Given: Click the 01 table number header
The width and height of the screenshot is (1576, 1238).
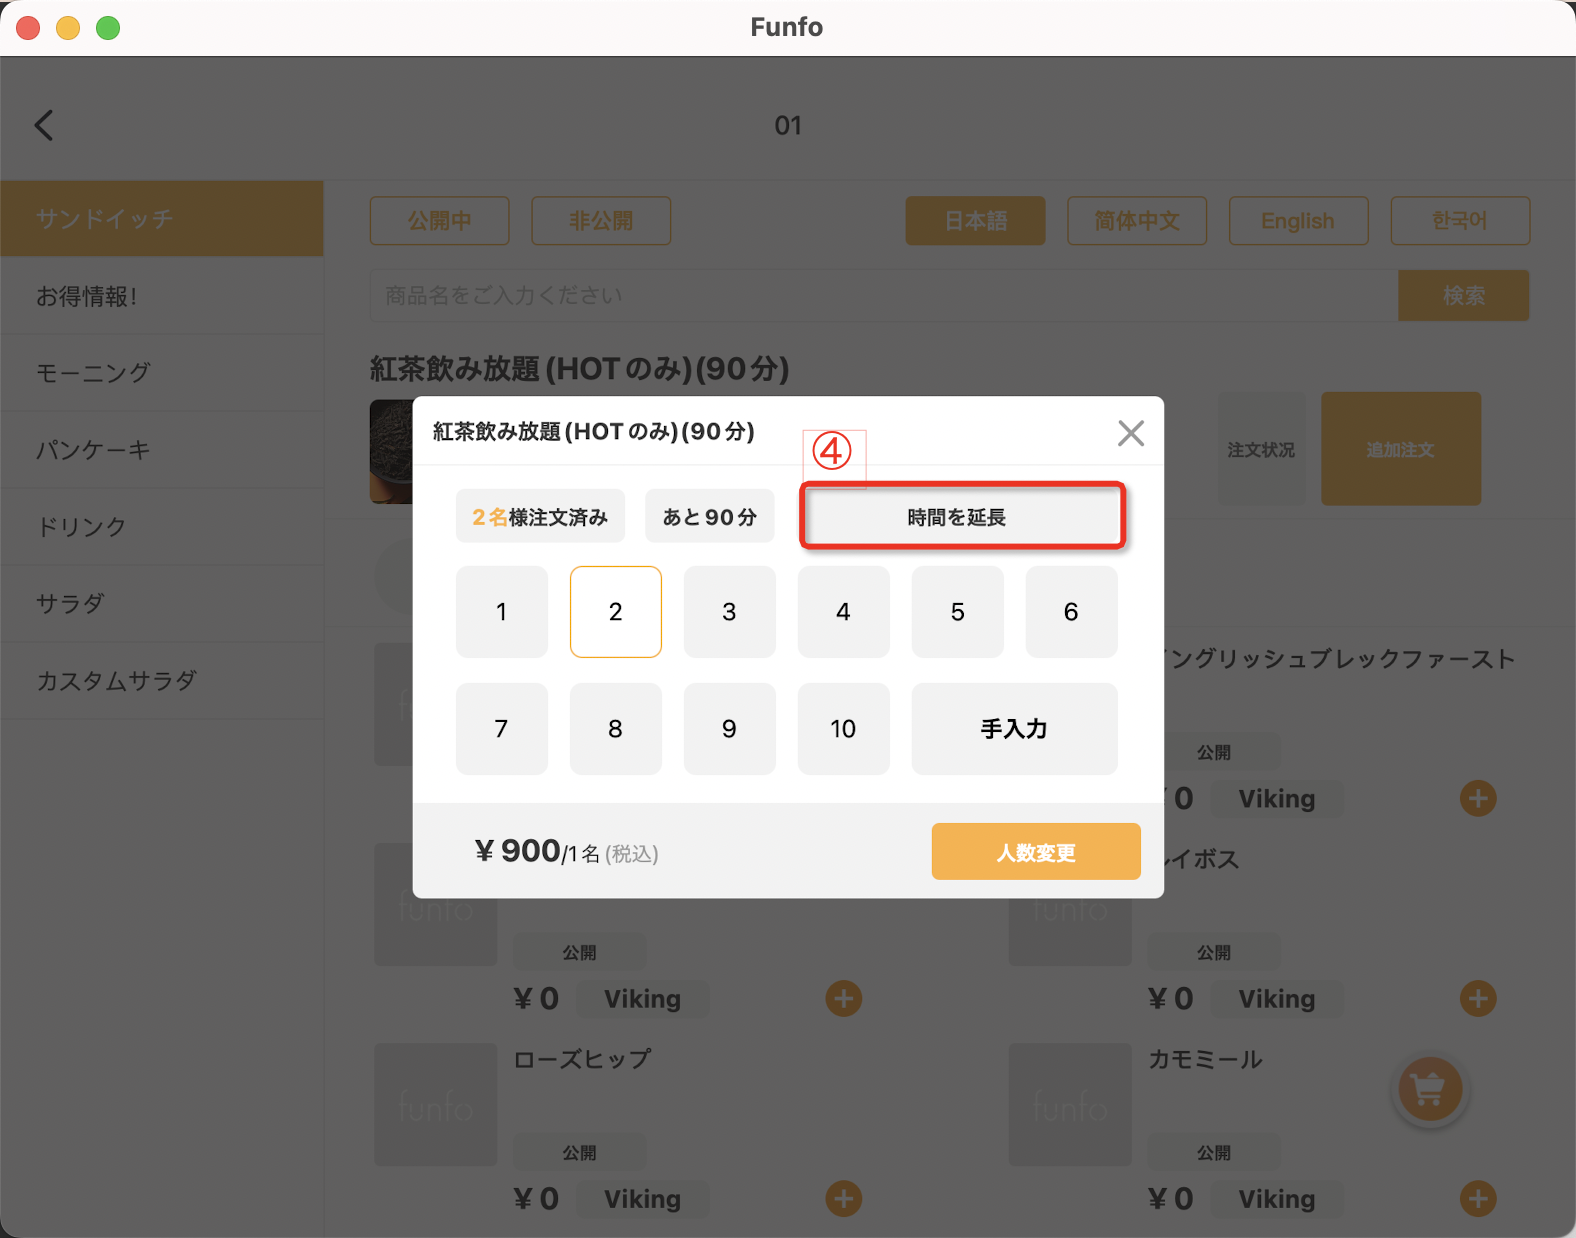Looking at the screenshot, I should click(788, 125).
